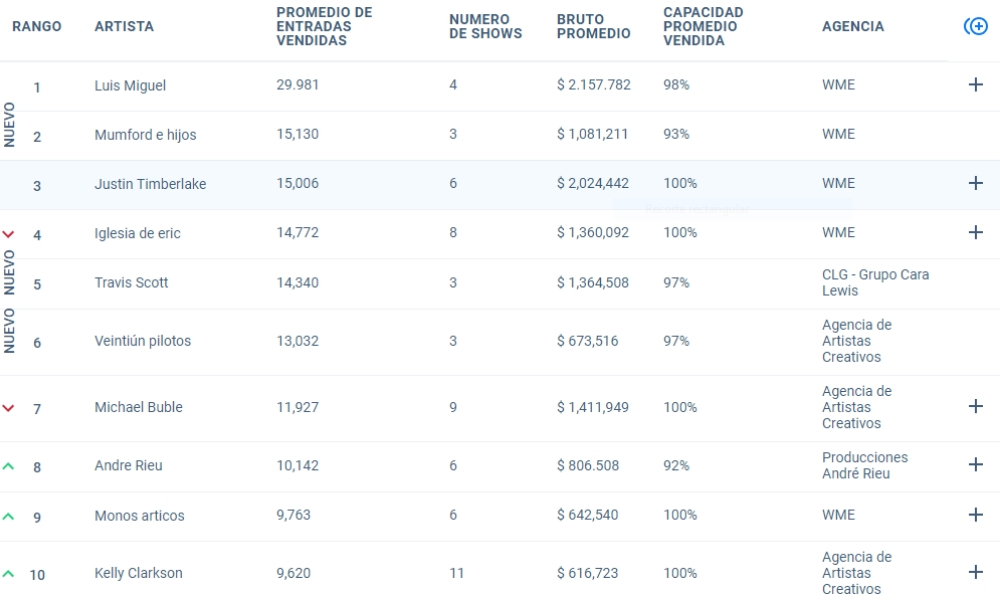Screen dimensions: 1000x600
Task: Open artist Mumford e hijos
Action: tap(145, 135)
